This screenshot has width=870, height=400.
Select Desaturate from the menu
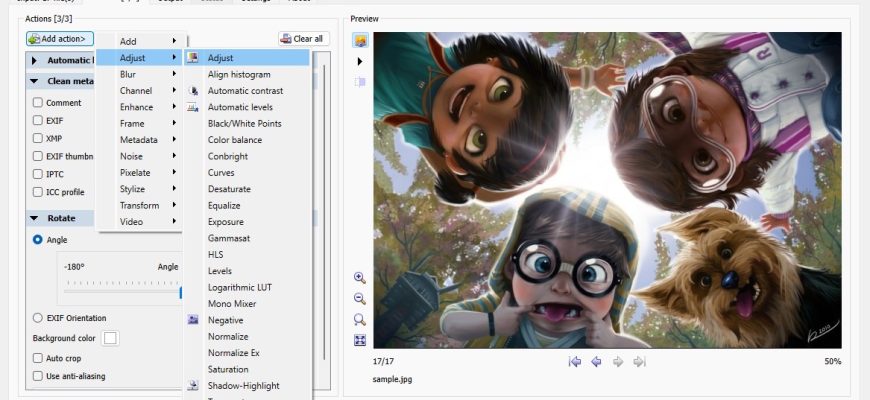pos(247,189)
